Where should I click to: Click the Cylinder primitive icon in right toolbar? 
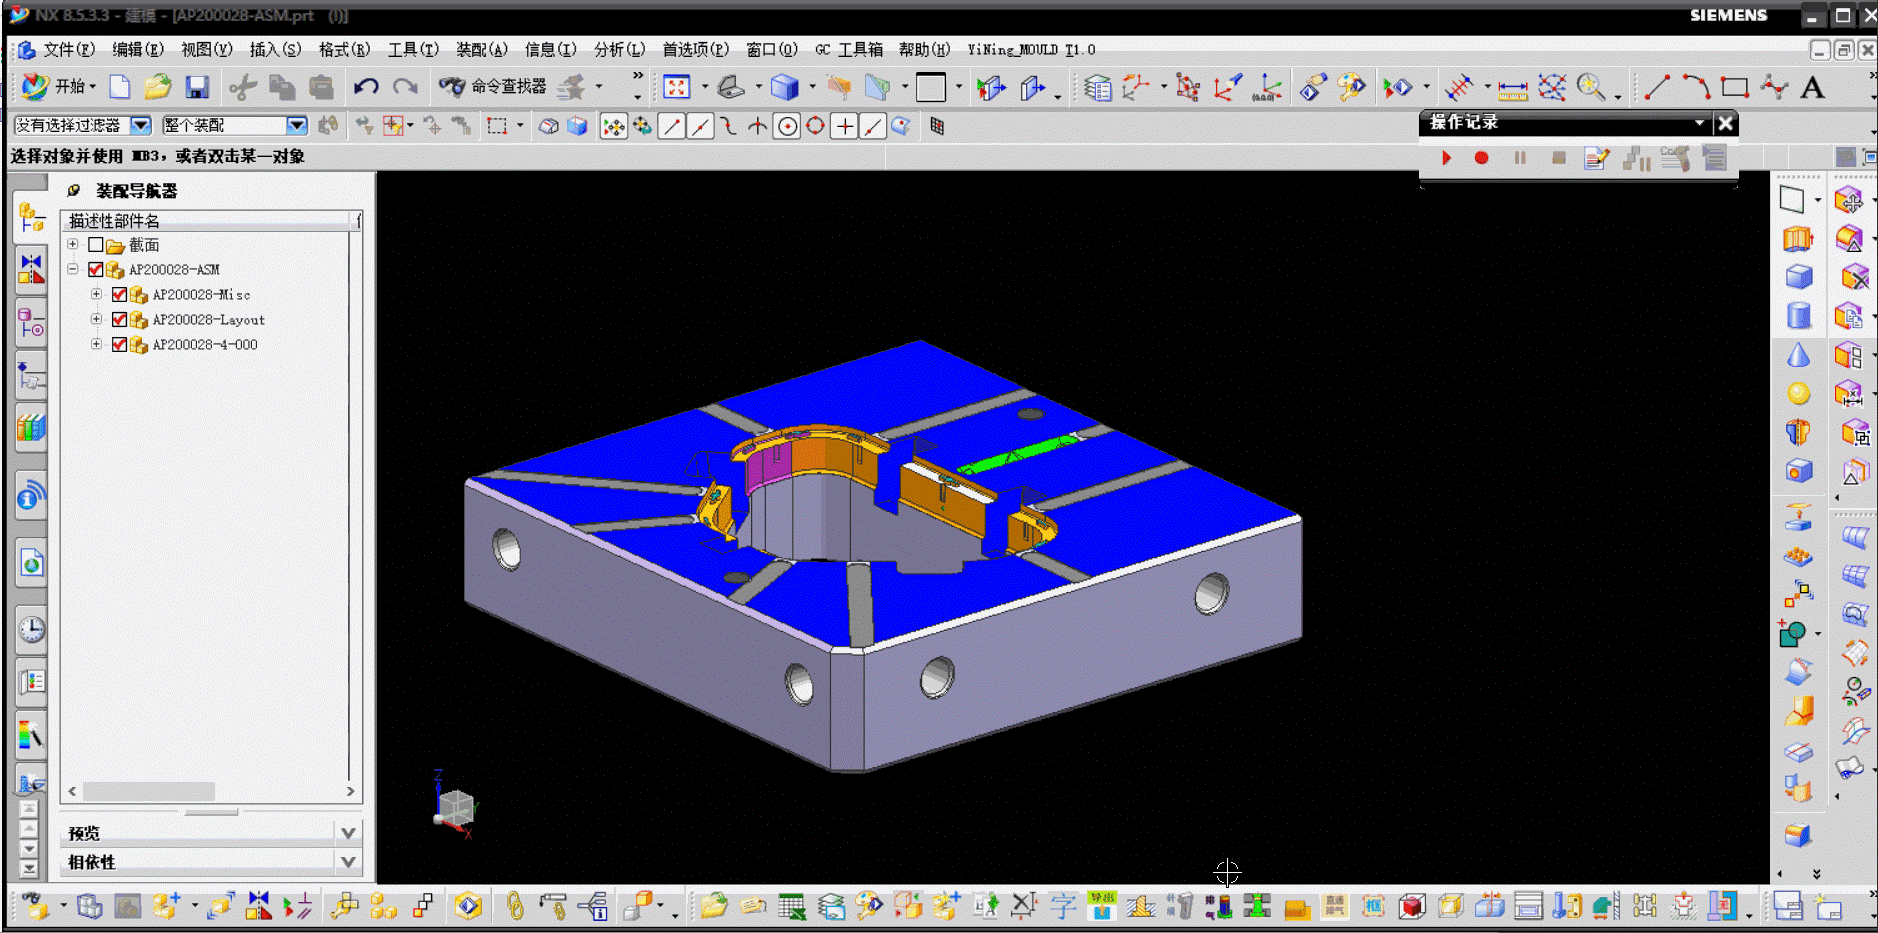[x=1798, y=316]
